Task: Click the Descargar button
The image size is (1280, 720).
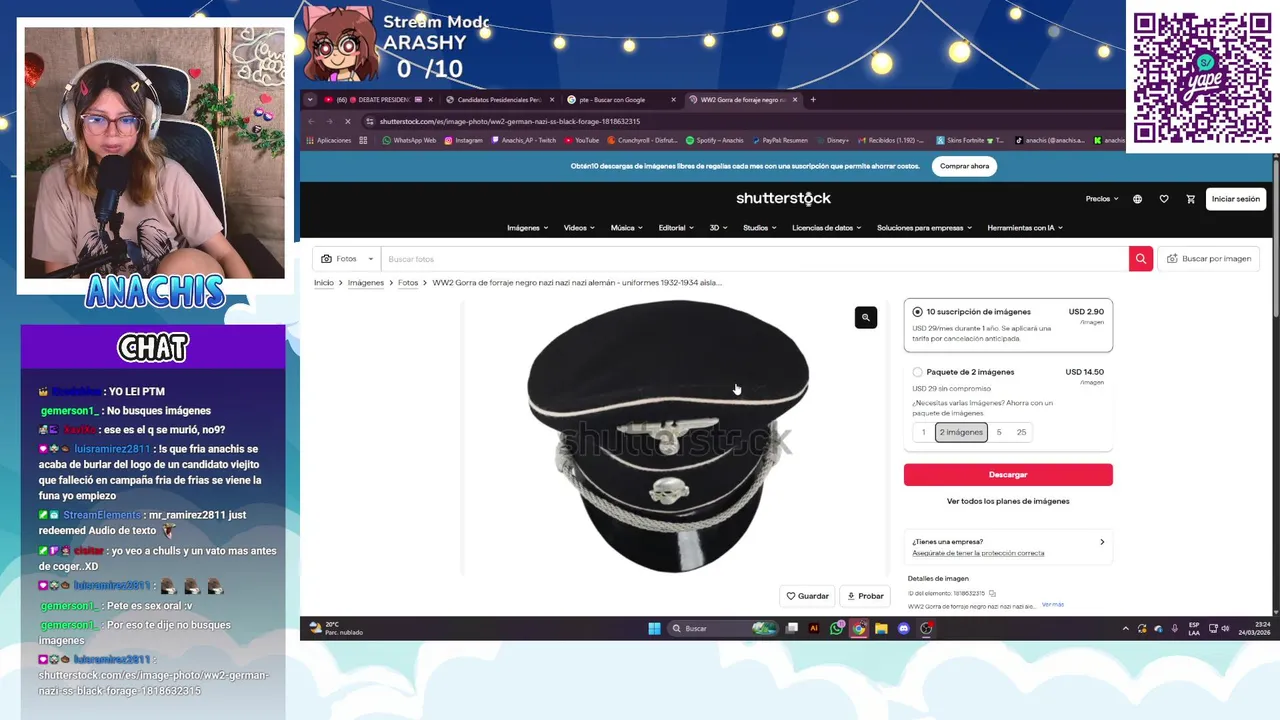Action: tap(1008, 475)
